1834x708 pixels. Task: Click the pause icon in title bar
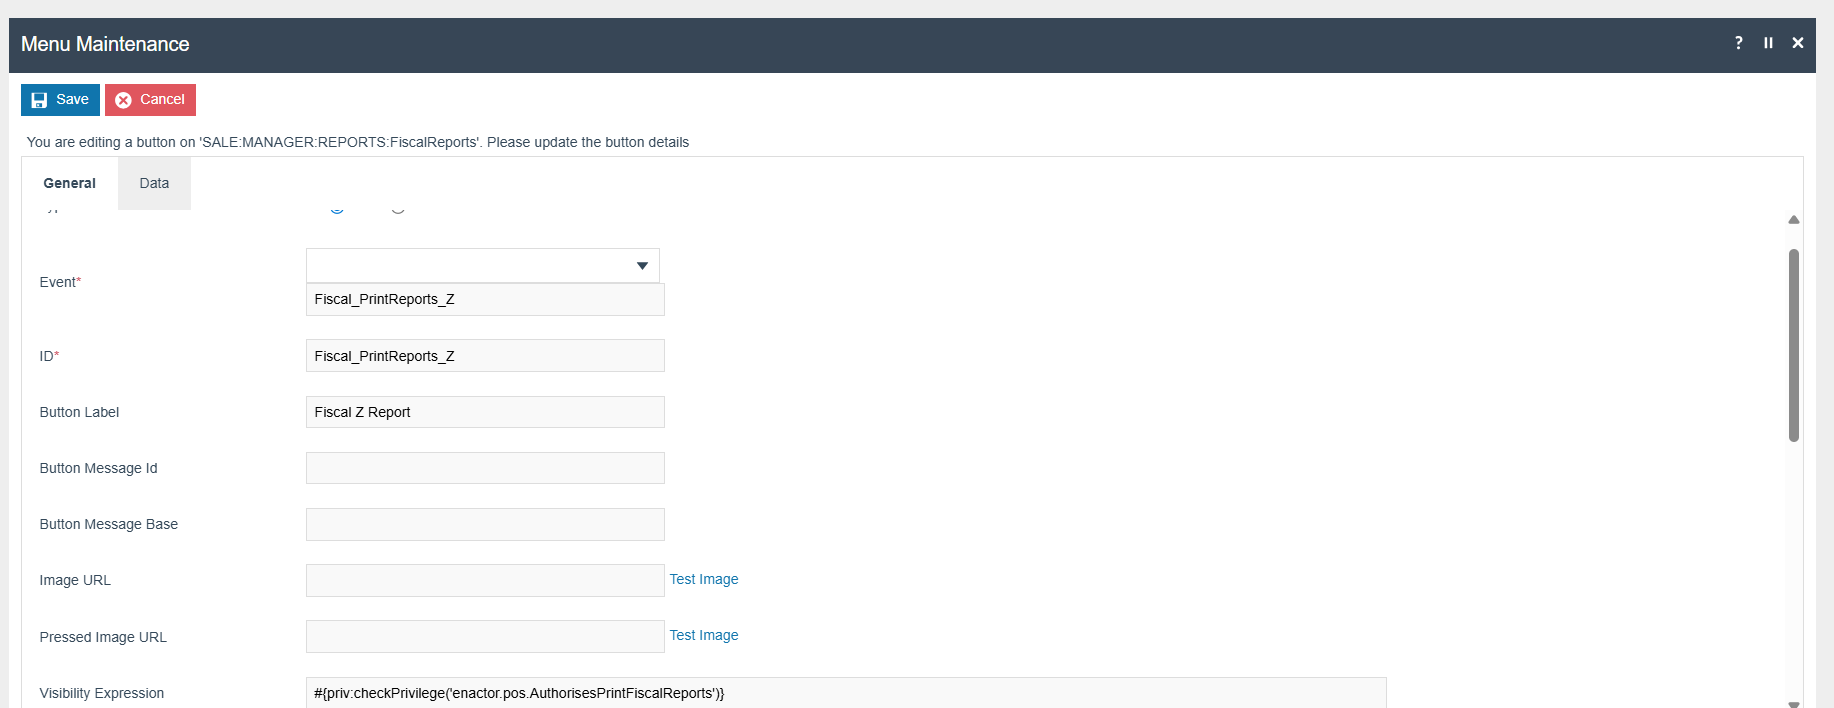click(x=1768, y=43)
